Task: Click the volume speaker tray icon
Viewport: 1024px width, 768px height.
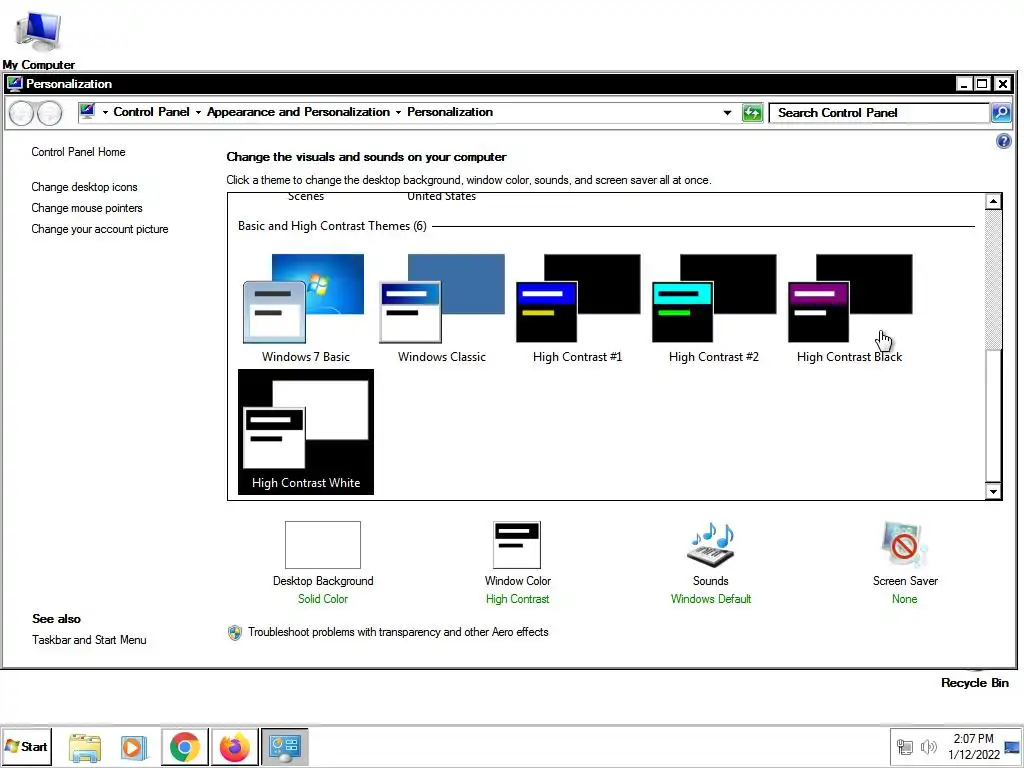Action: [928, 747]
